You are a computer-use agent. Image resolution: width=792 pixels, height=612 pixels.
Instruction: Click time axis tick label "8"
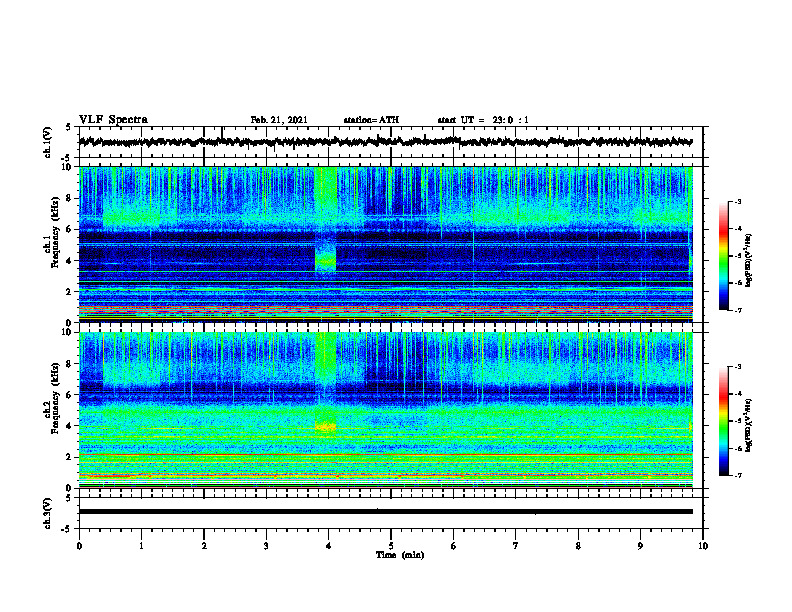578,546
